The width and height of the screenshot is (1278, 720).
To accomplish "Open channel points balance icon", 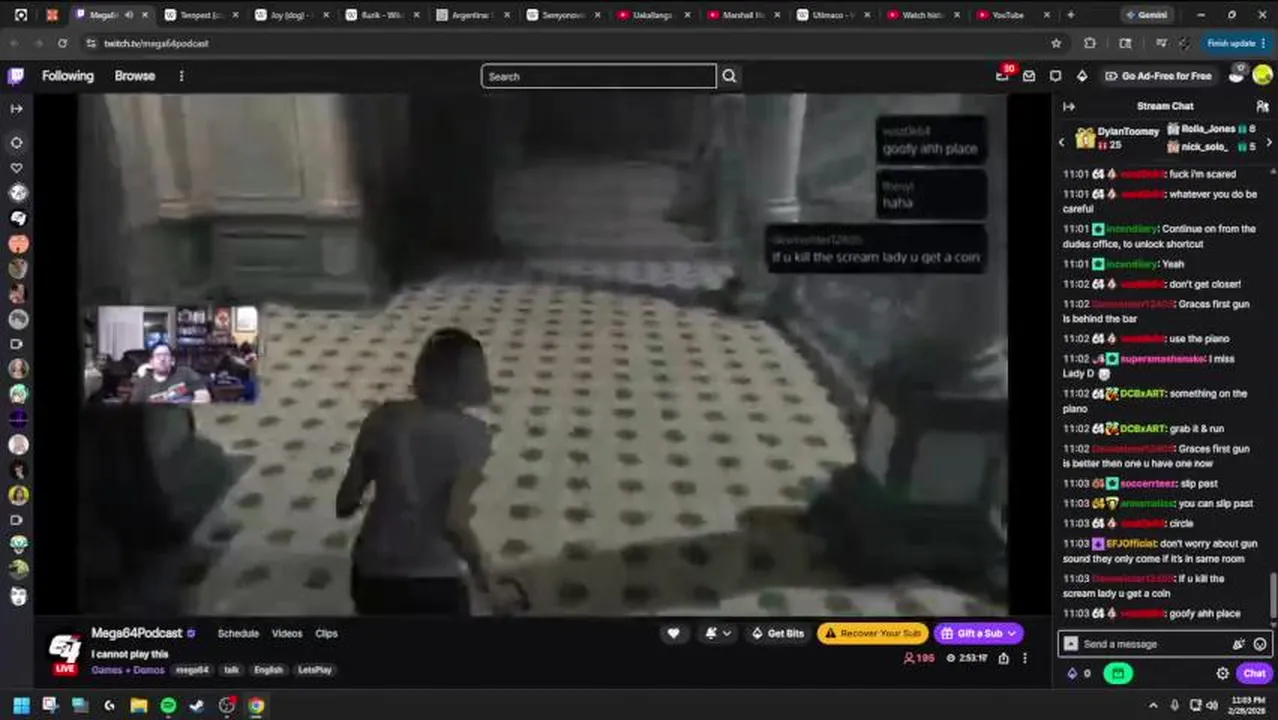I will (x=1079, y=674).
